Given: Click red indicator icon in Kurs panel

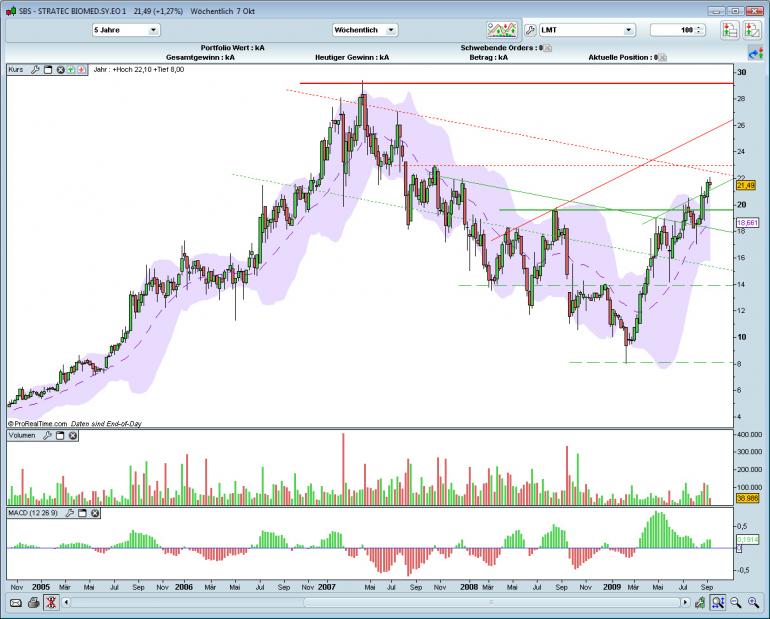Looking at the screenshot, I should 81,70.
